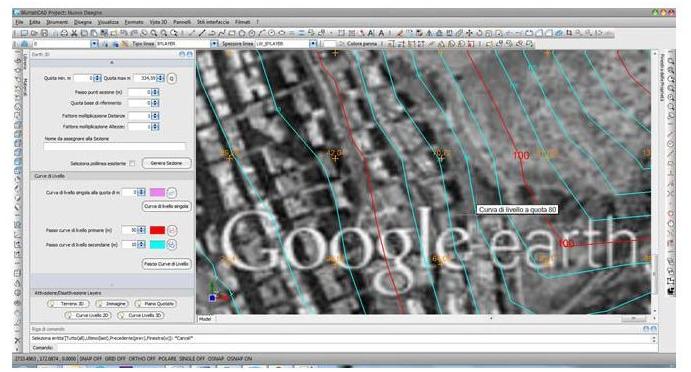Click the erase X icon at left edge
This screenshot has height=372, width=691.
(x=18, y=340)
